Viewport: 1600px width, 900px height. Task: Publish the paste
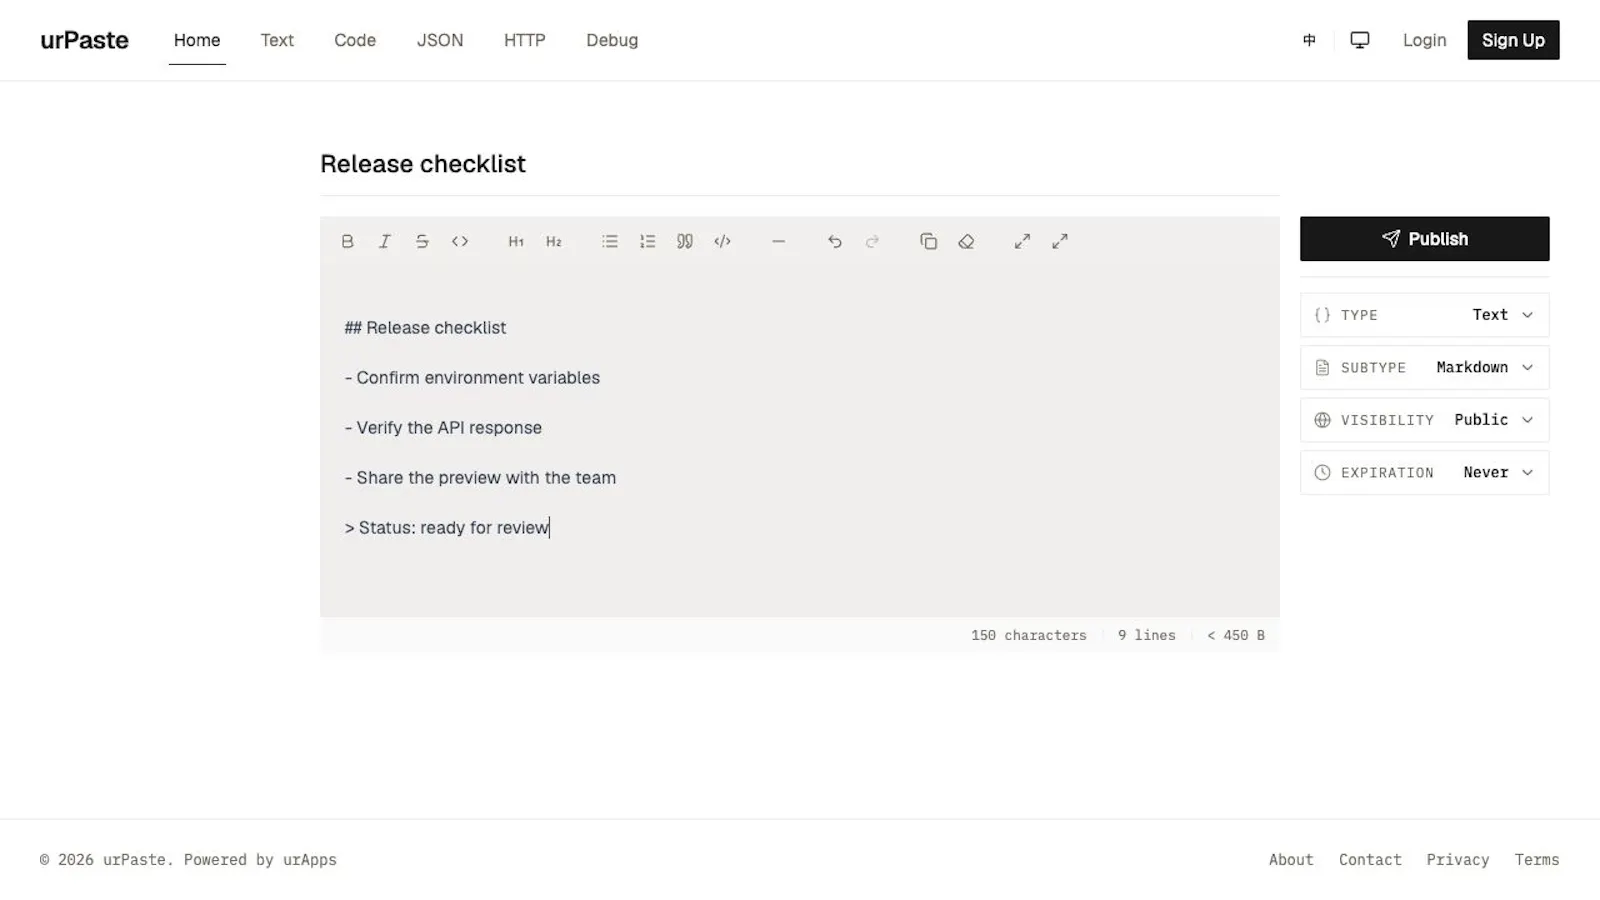pyautogui.click(x=1425, y=239)
